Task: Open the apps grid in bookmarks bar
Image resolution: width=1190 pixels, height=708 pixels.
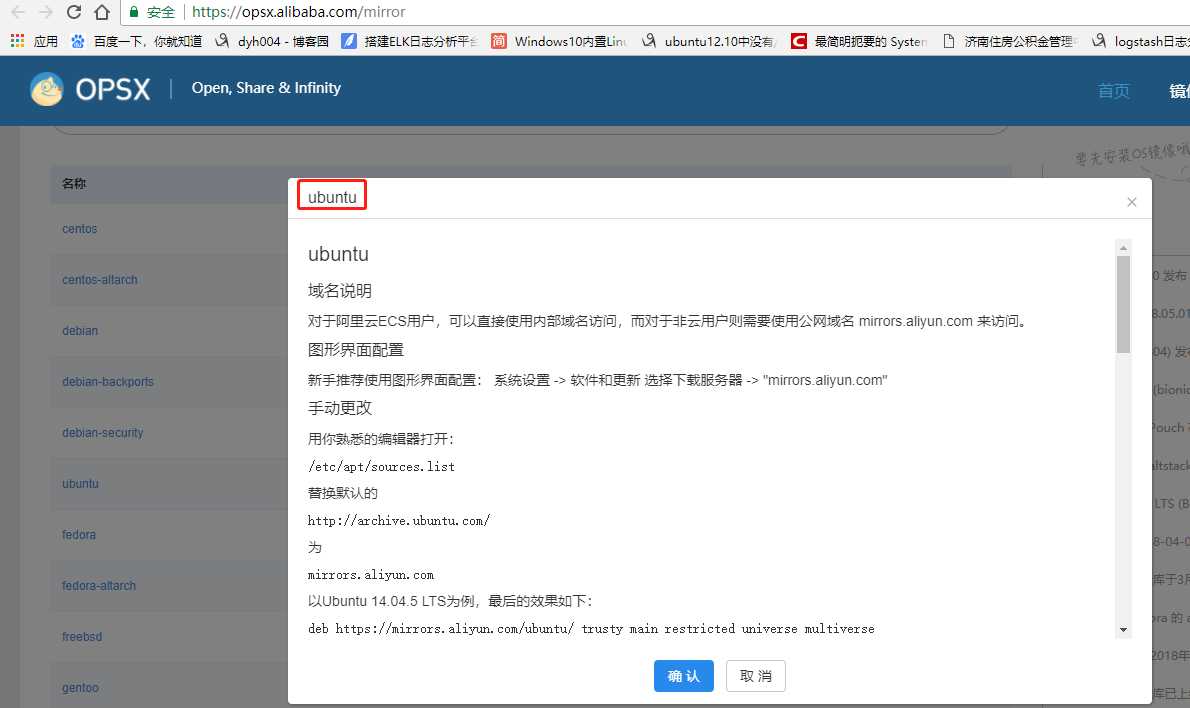Action: pos(33,41)
